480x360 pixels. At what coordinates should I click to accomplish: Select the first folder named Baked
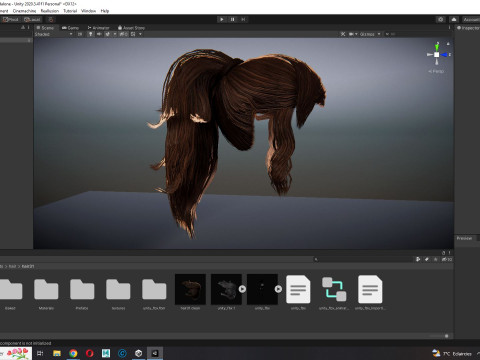[x=11, y=293]
